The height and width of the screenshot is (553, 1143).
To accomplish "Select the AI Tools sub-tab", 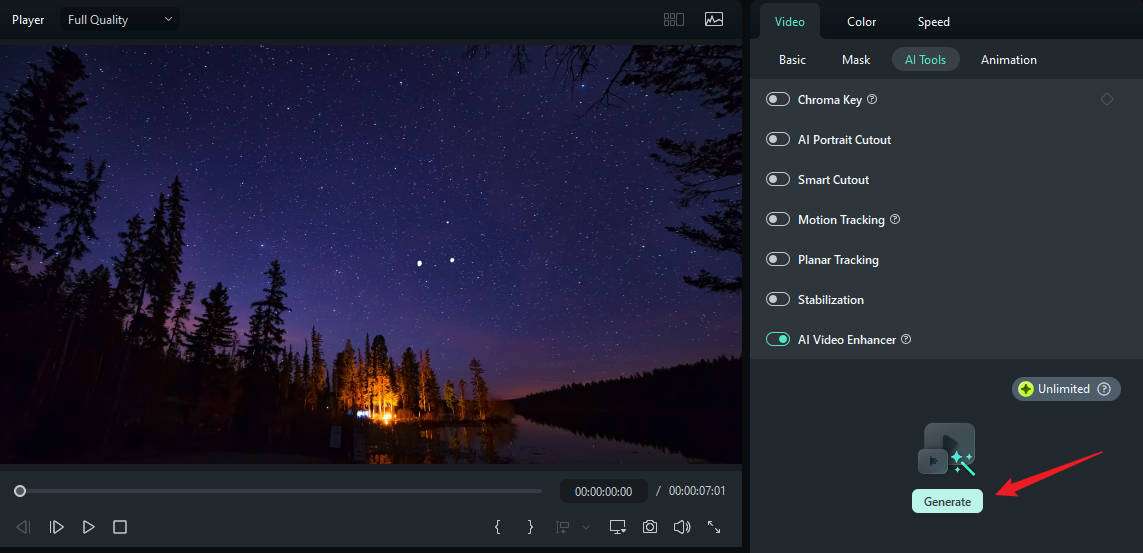I will [x=925, y=60].
